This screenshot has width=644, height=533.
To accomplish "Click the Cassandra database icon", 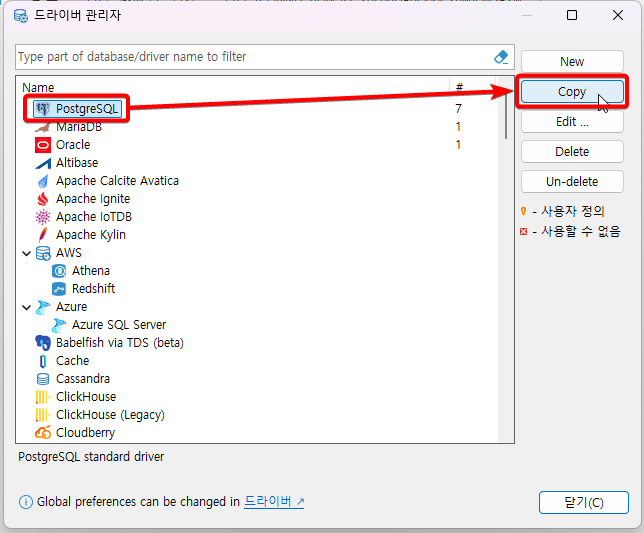I will (43, 379).
